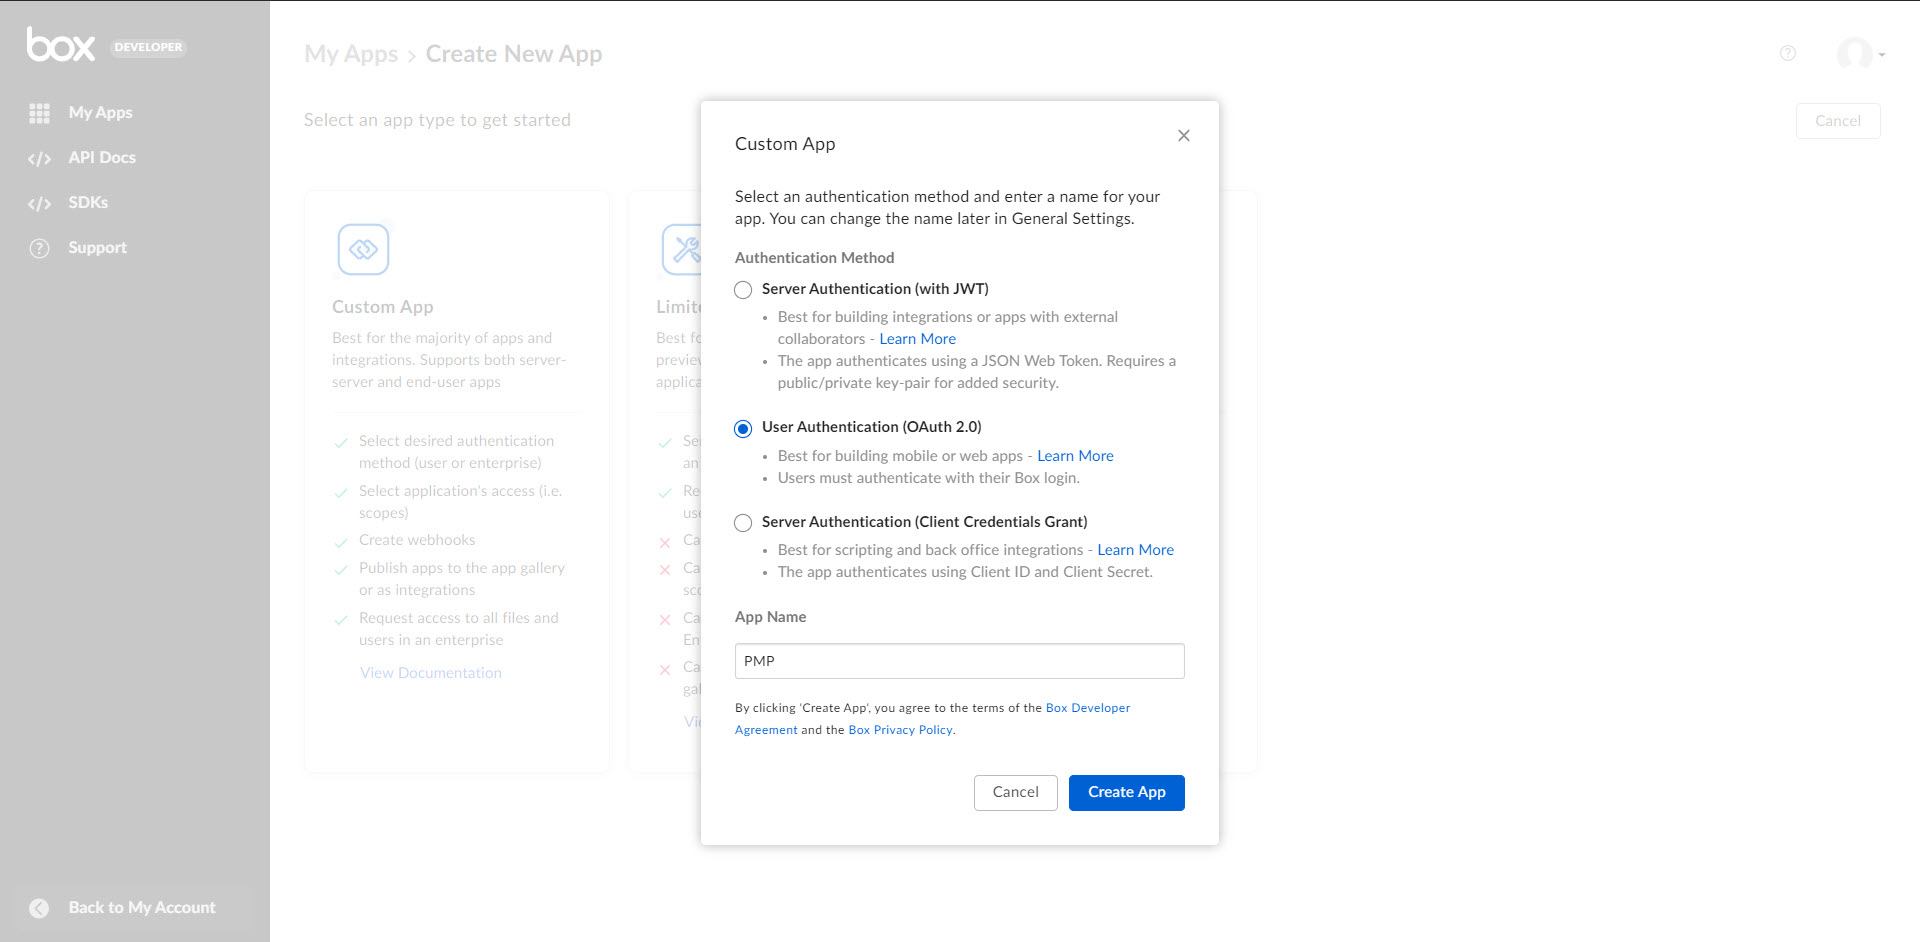Click the Custom App card icon
The height and width of the screenshot is (942, 1920).
coord(363,249)
